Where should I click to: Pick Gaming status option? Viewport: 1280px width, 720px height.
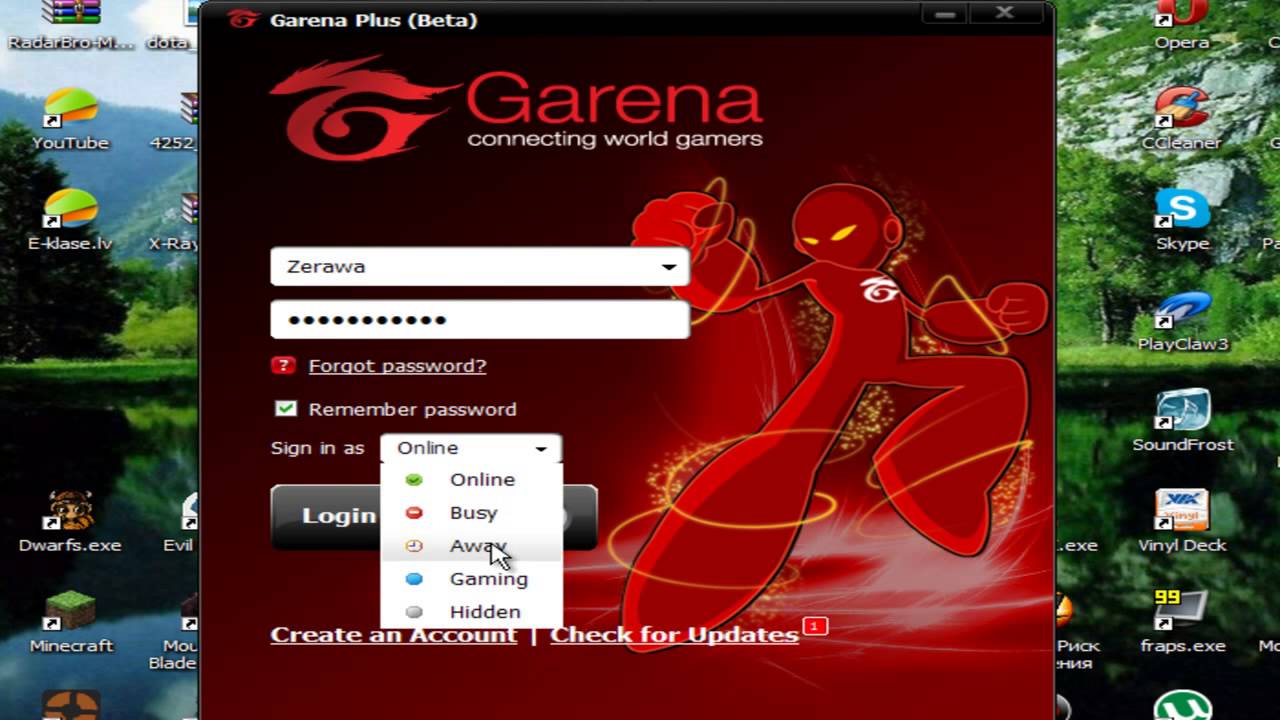tap(488, 578)
